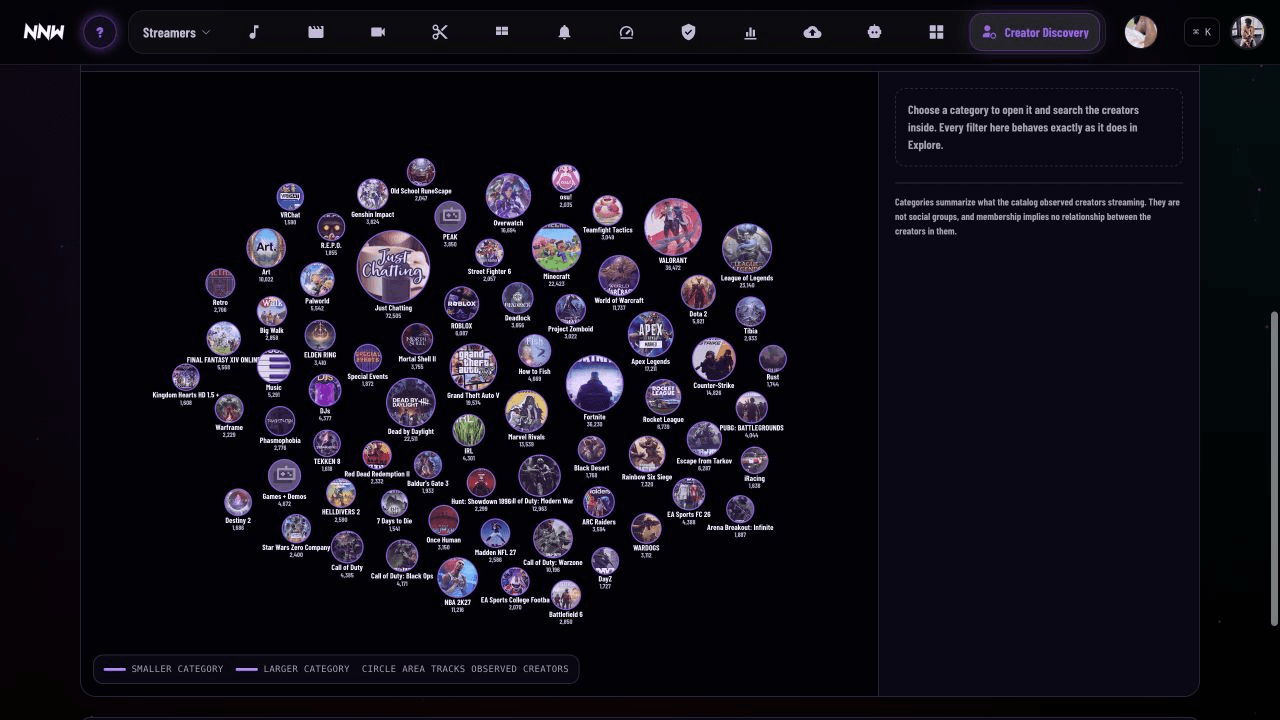Open the Rocket League category bubble
Viewport: 1280px width, 720px height.
(x=663, y=397)
